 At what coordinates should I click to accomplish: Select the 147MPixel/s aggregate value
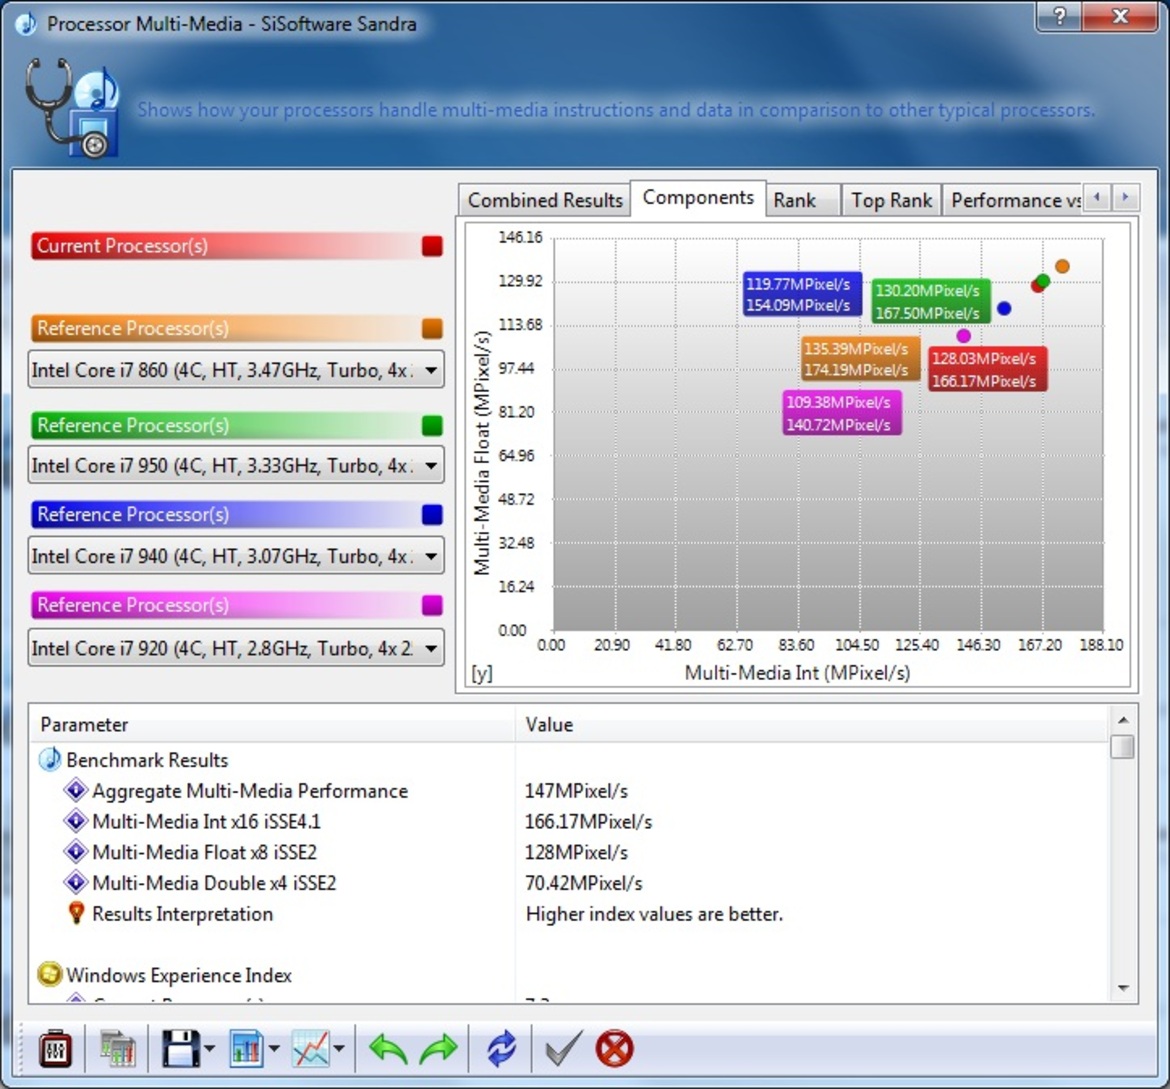[x=576, y=790]
